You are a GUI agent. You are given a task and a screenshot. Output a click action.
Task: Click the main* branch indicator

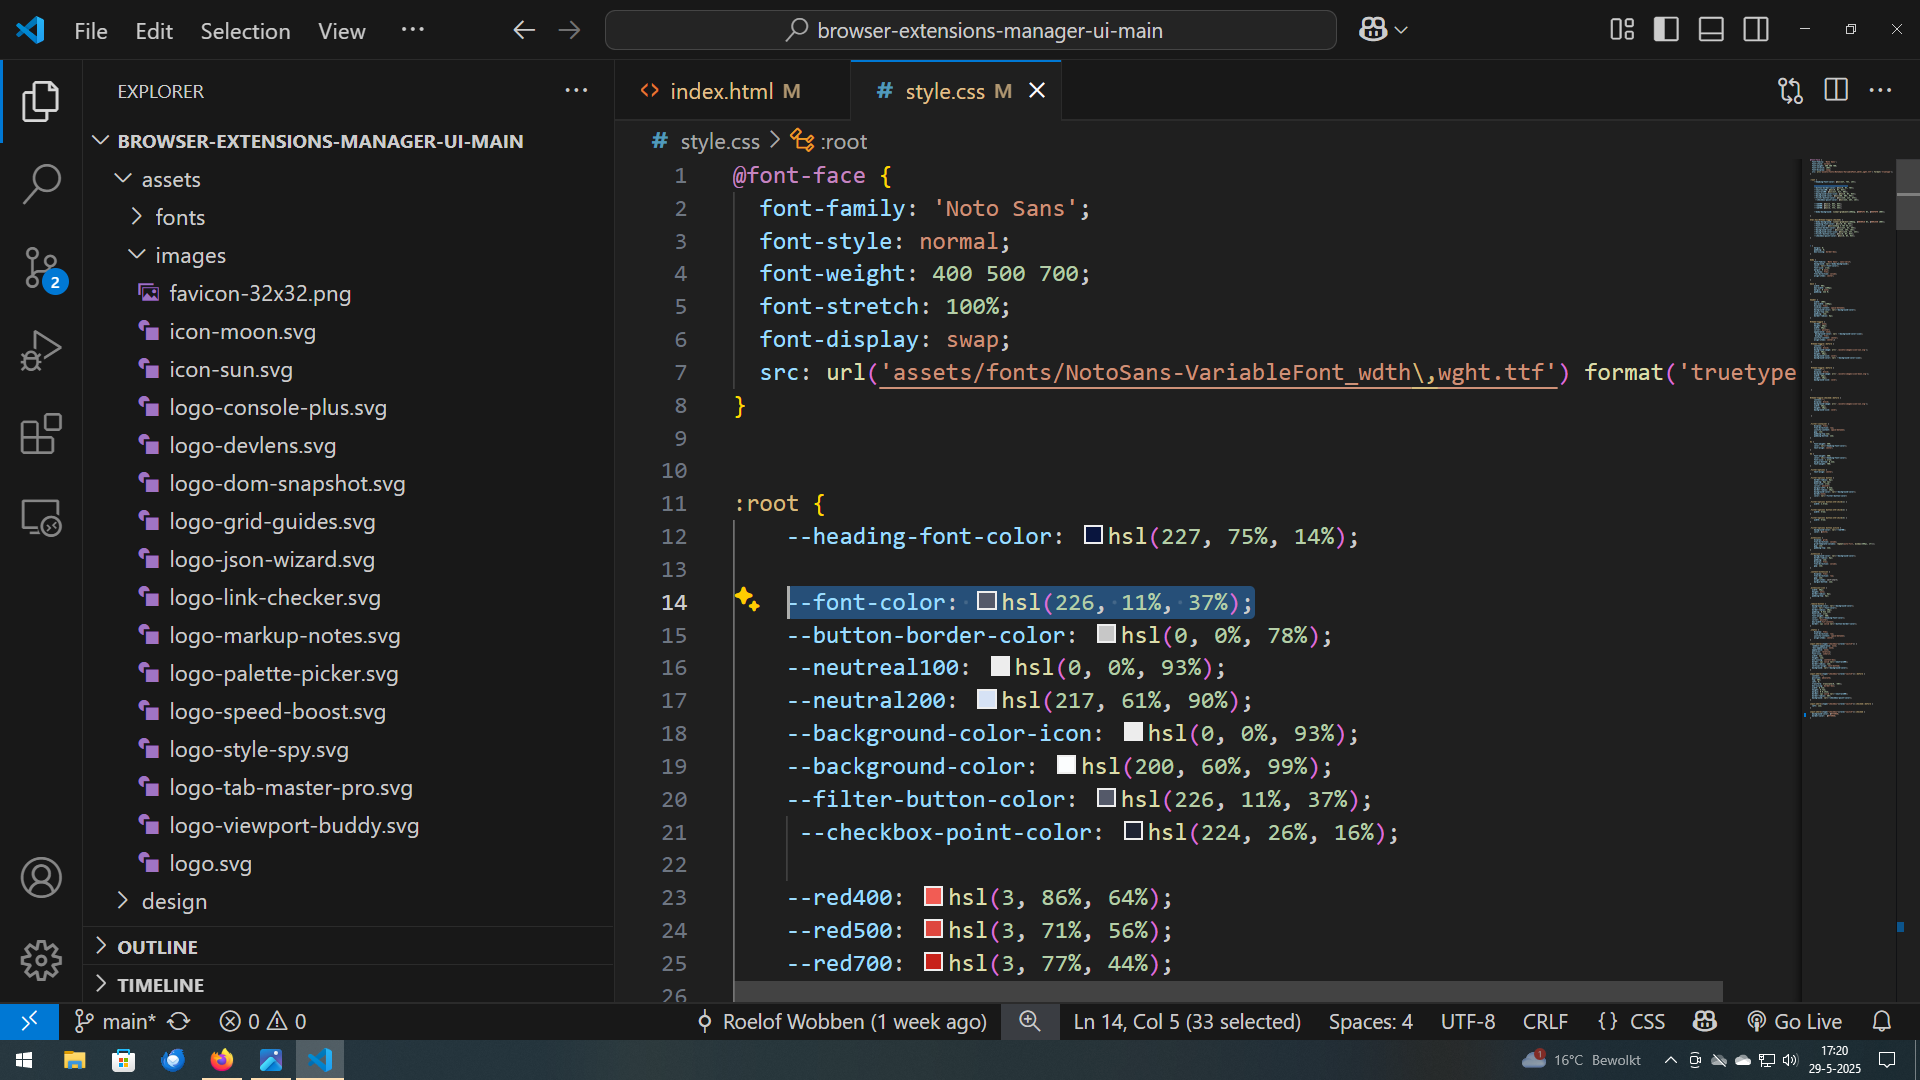point(116,1021)
